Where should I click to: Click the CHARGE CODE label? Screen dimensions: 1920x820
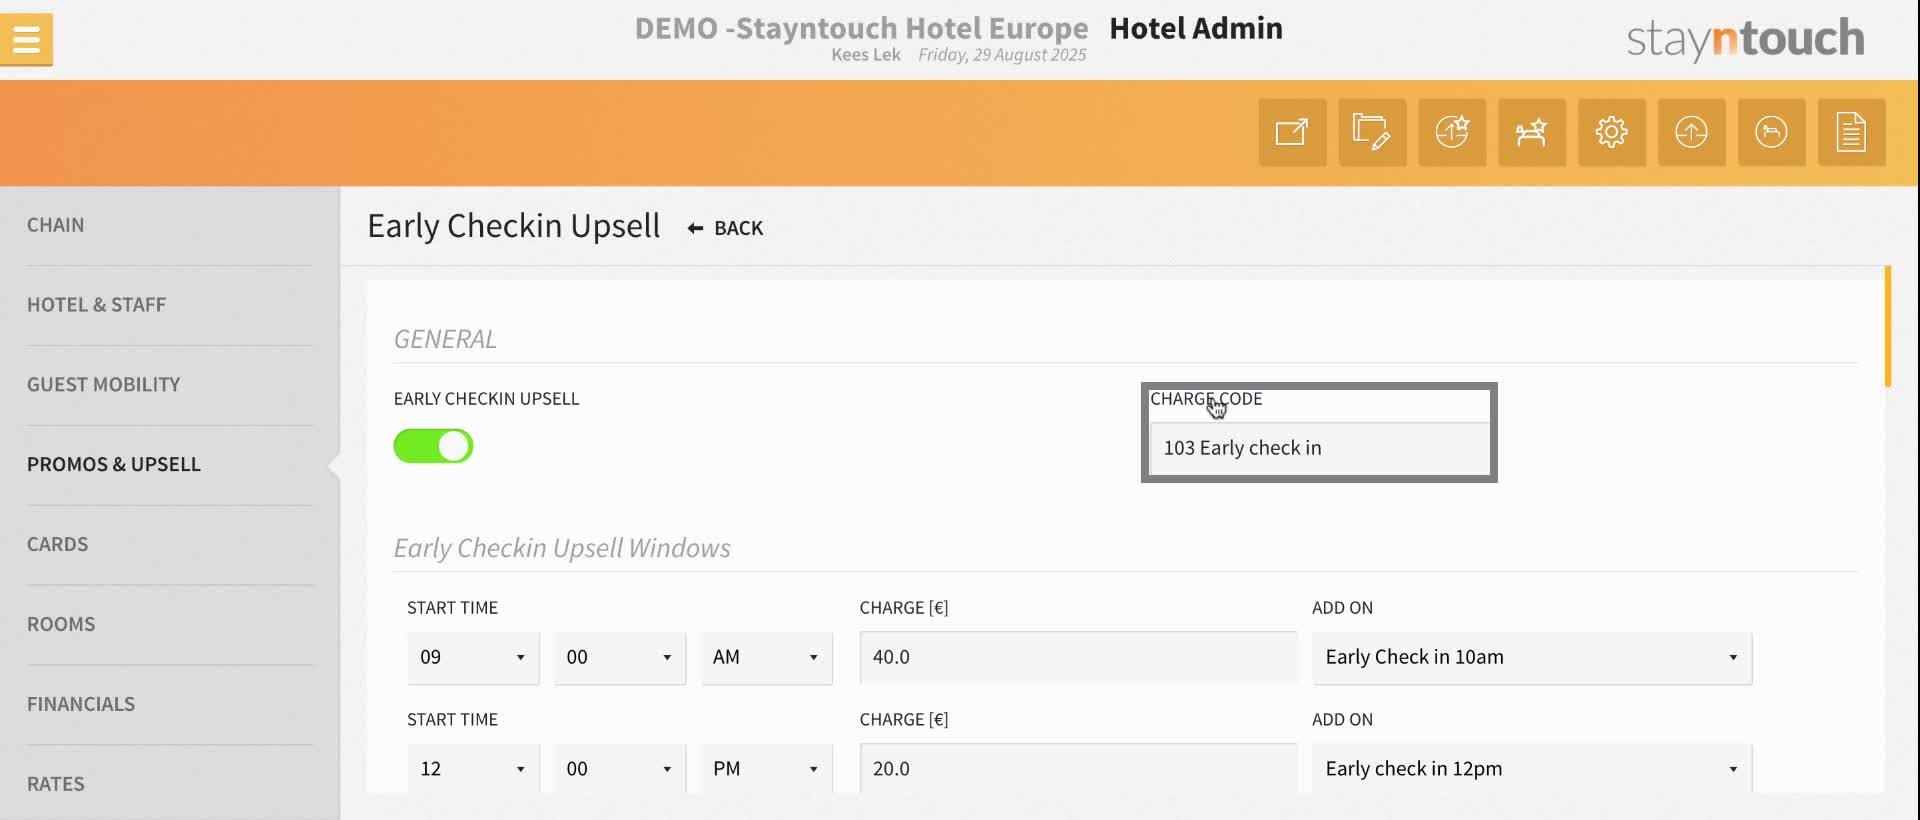(1206, 399)
